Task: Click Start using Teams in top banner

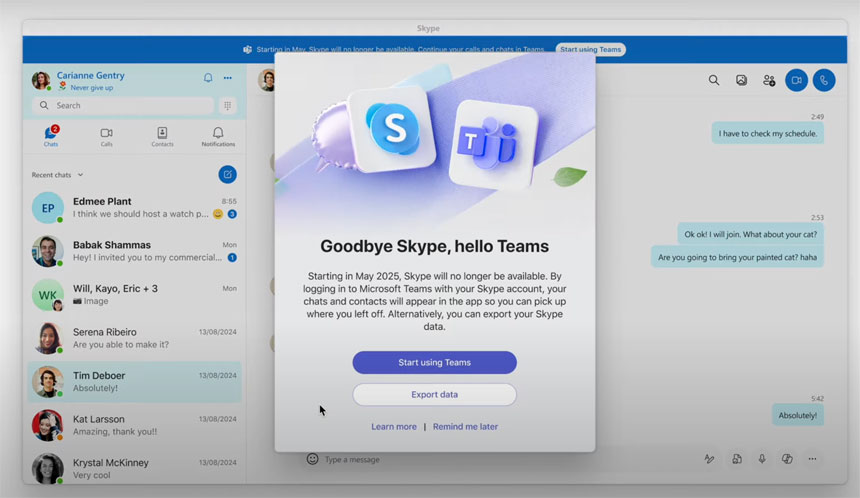Action: pos(590,49)
